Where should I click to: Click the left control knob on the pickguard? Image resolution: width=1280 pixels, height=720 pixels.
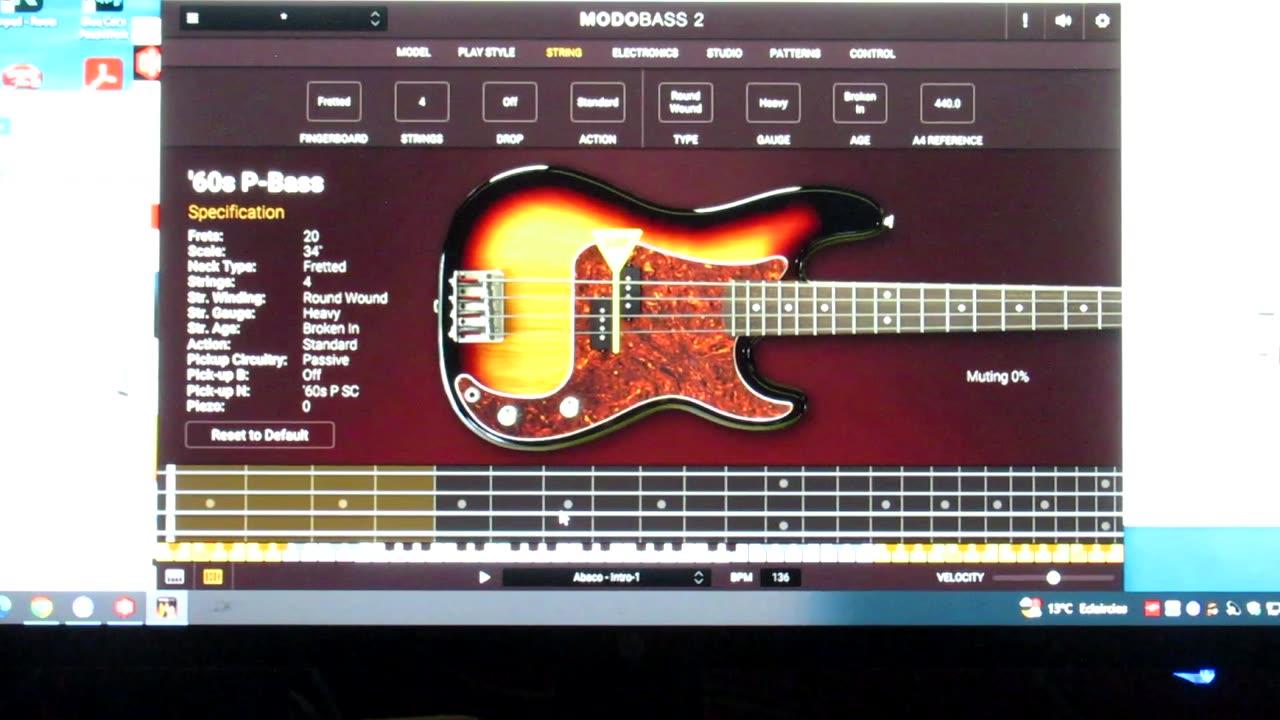[x=508, y=415]
